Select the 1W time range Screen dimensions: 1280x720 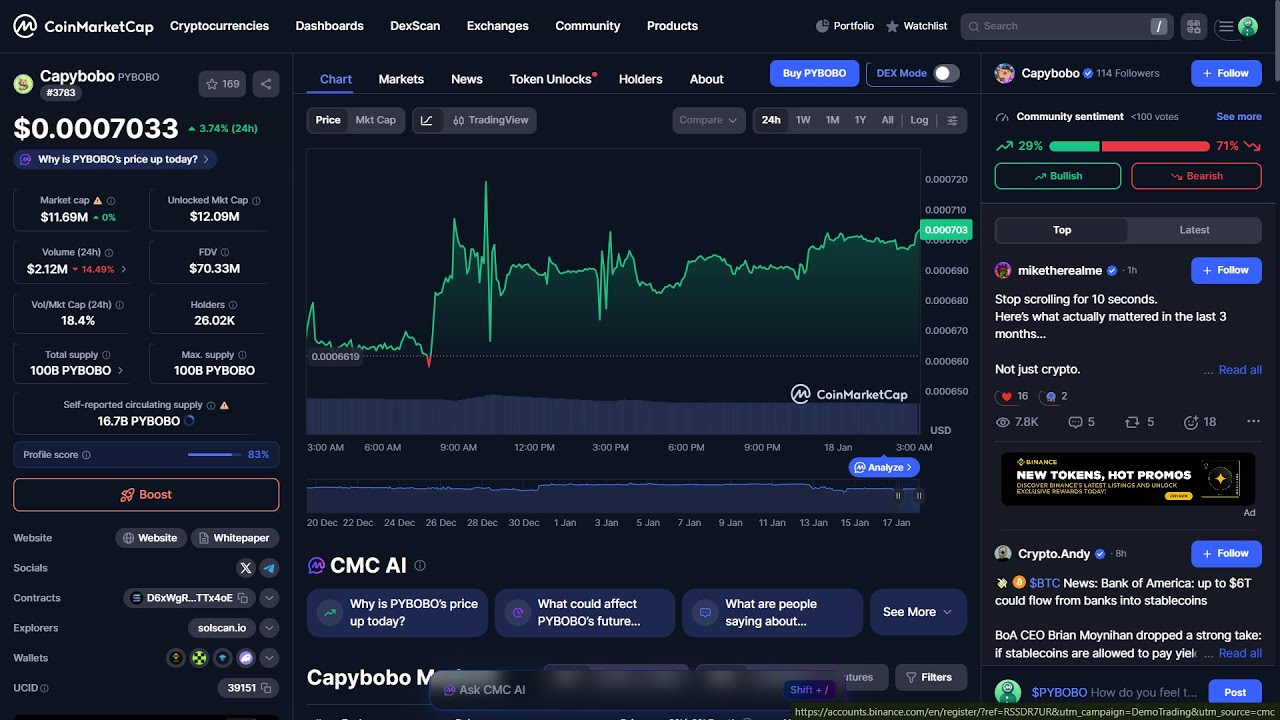[x=803, y=120]
